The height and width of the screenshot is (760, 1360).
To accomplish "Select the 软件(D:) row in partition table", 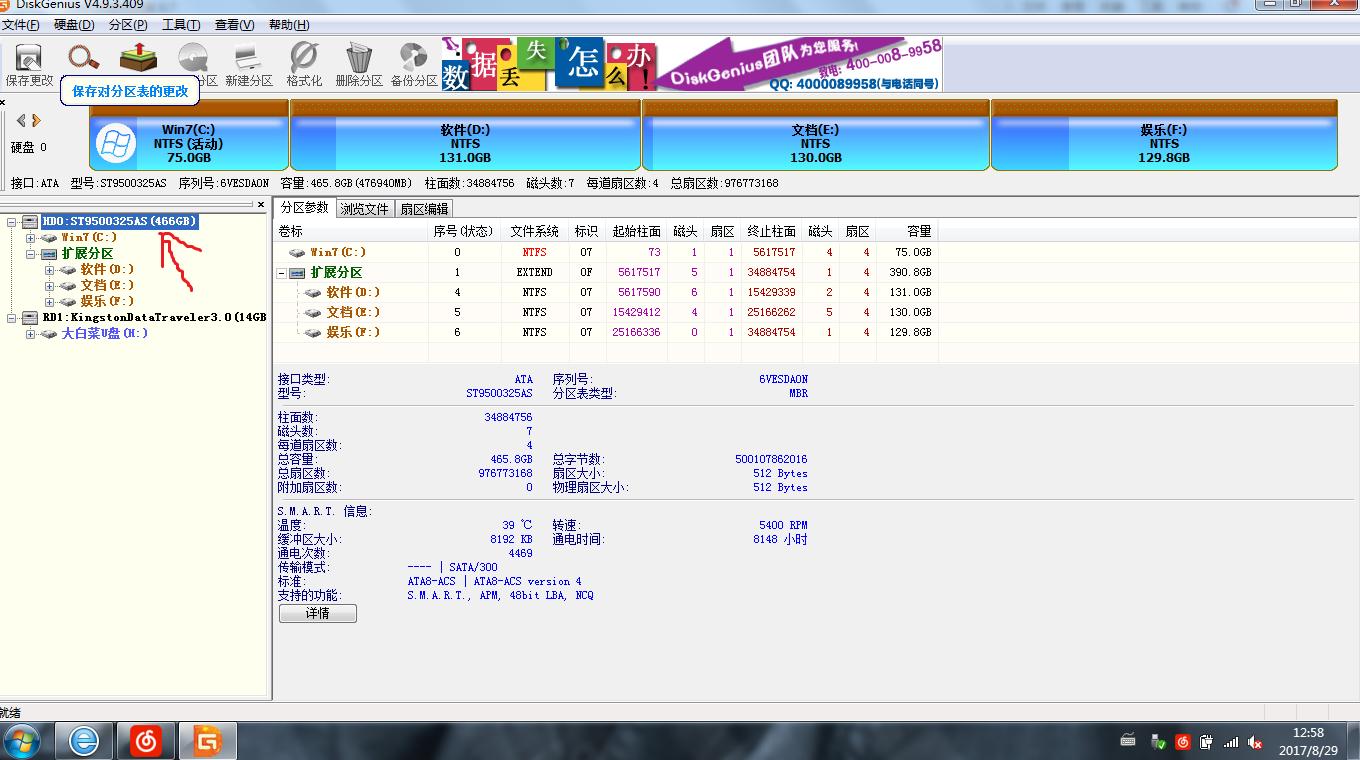I will pos(606,293).
